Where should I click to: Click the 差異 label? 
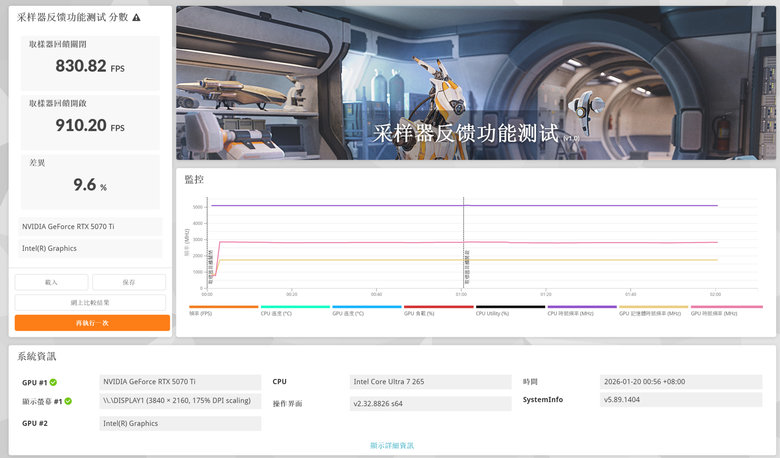pyautogui.click(x=37, y=163)
